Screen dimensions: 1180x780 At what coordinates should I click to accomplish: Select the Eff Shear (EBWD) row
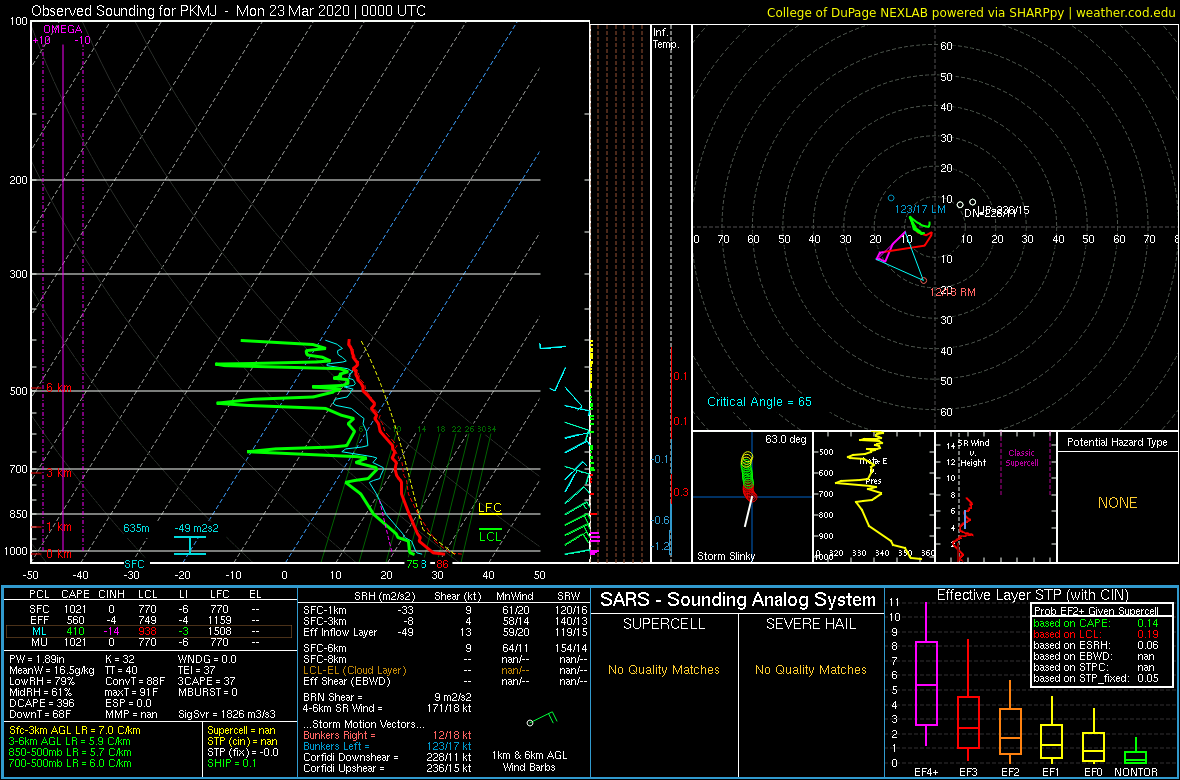[444, 681]
